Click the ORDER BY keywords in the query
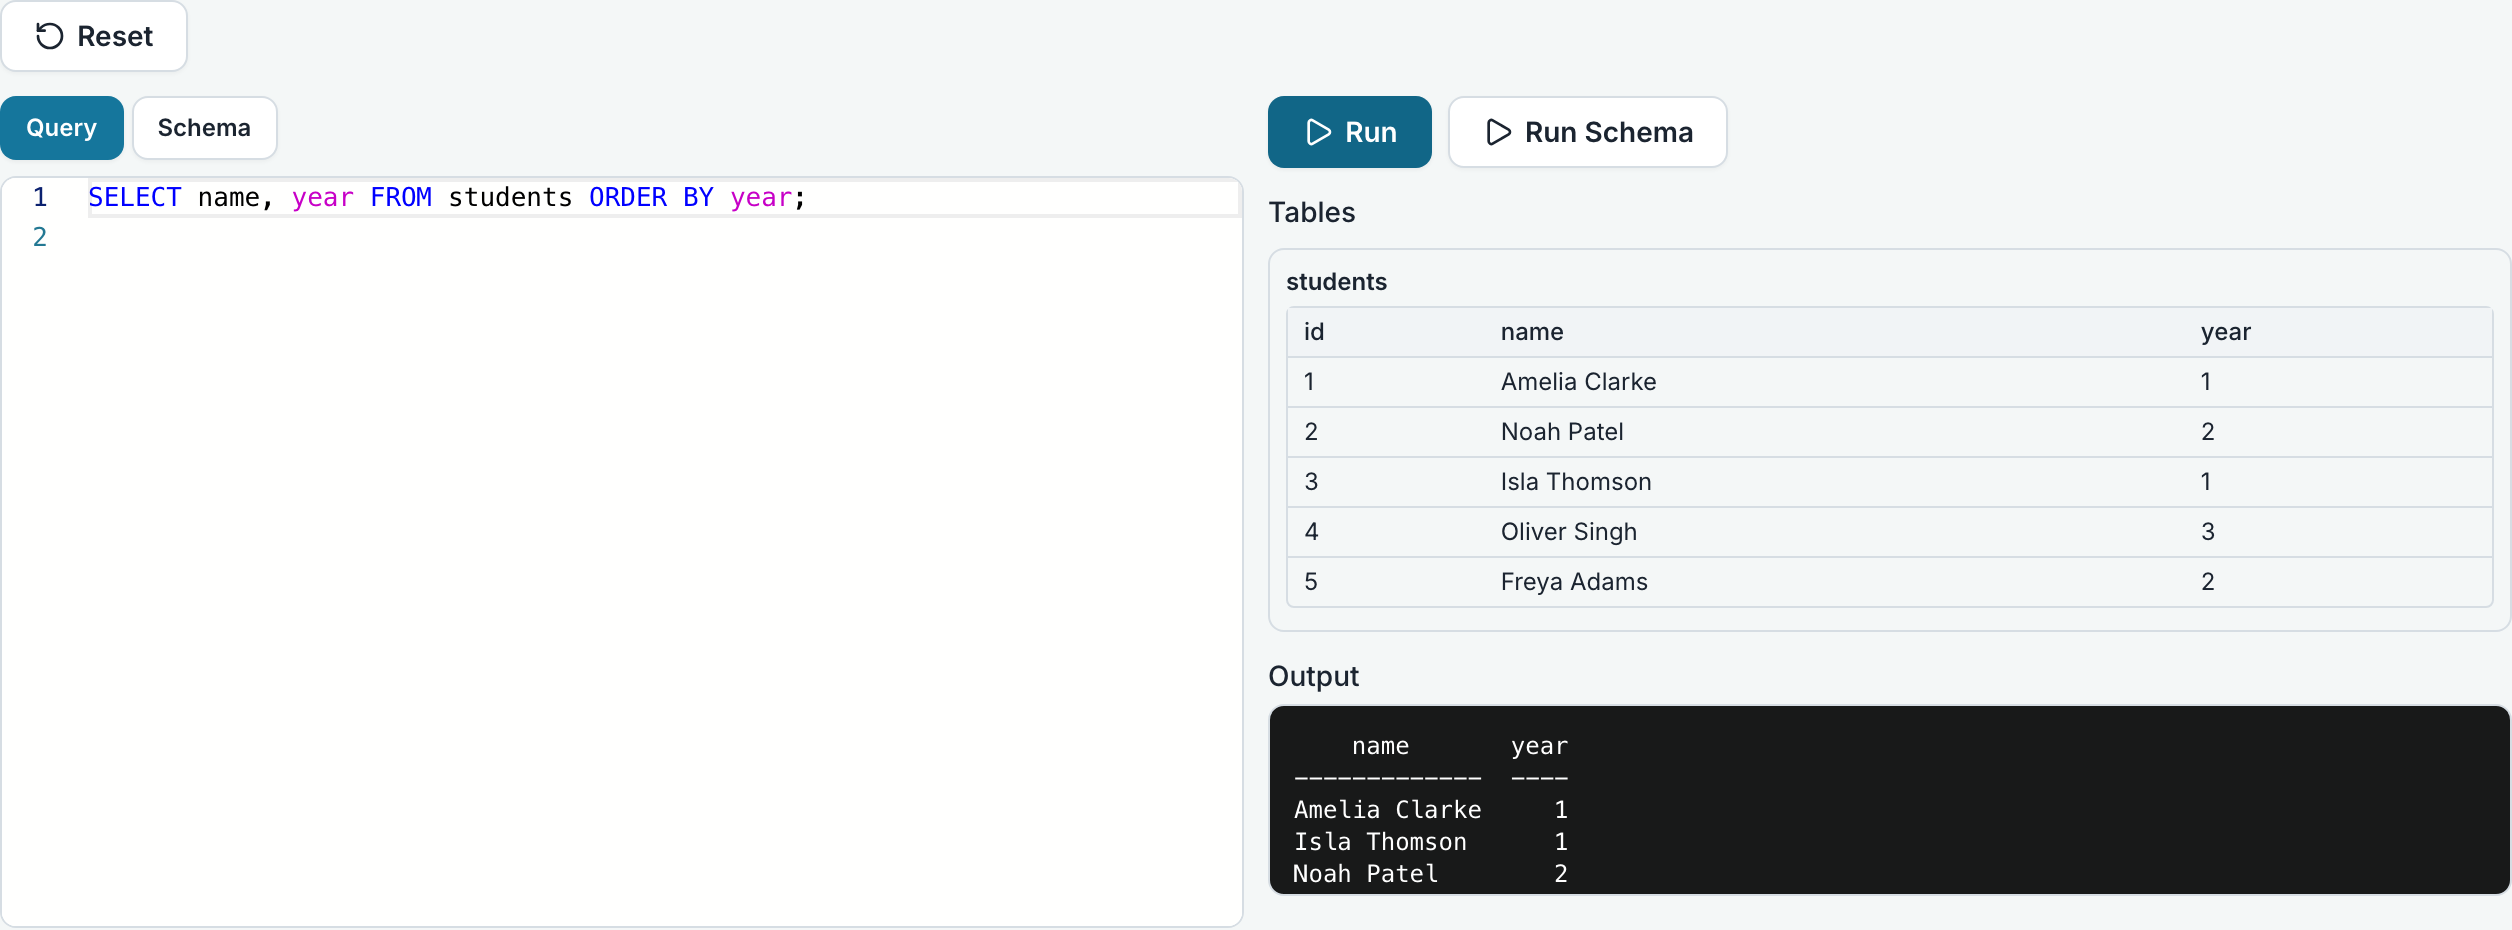Image resolution: width=2512 pixels, height=930 pixels. click(x=651, y=198)
